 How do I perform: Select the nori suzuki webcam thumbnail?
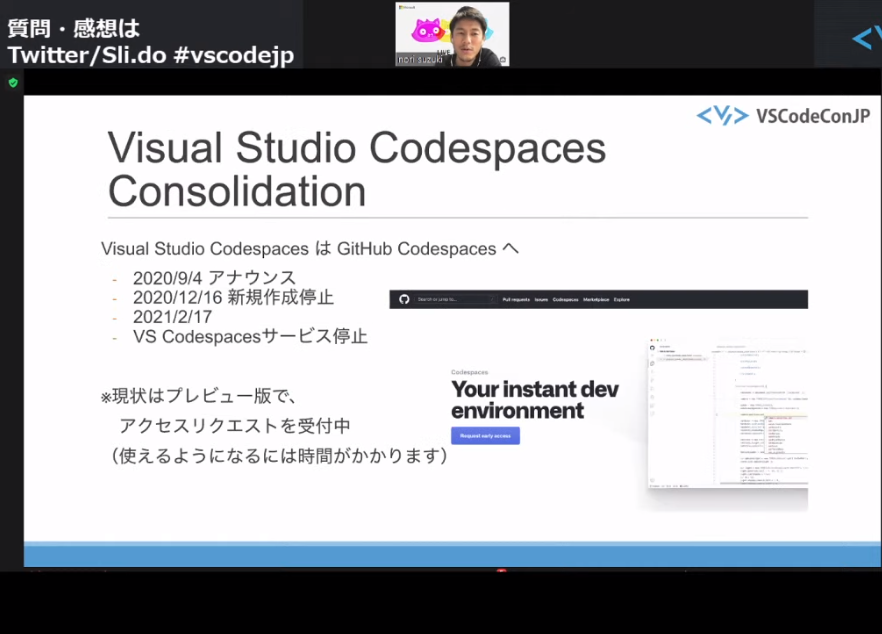click(x=452, y=34)
